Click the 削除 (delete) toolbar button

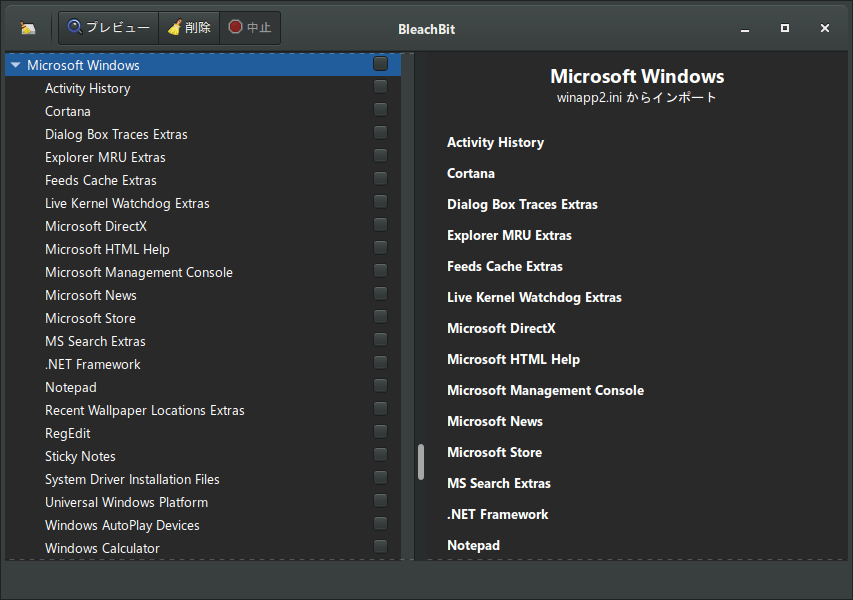tap(189, 28)
